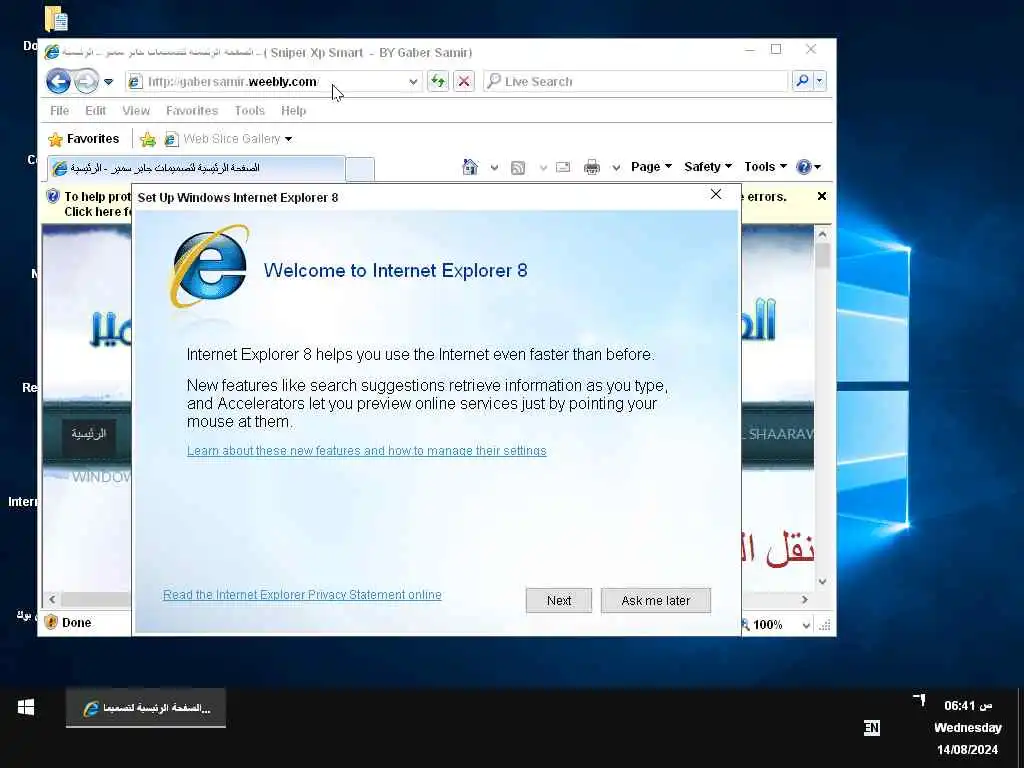Image resolution: width=1024 pixels, height=768 pixels.
Task: Open the View menu
Action: point(136,111)
